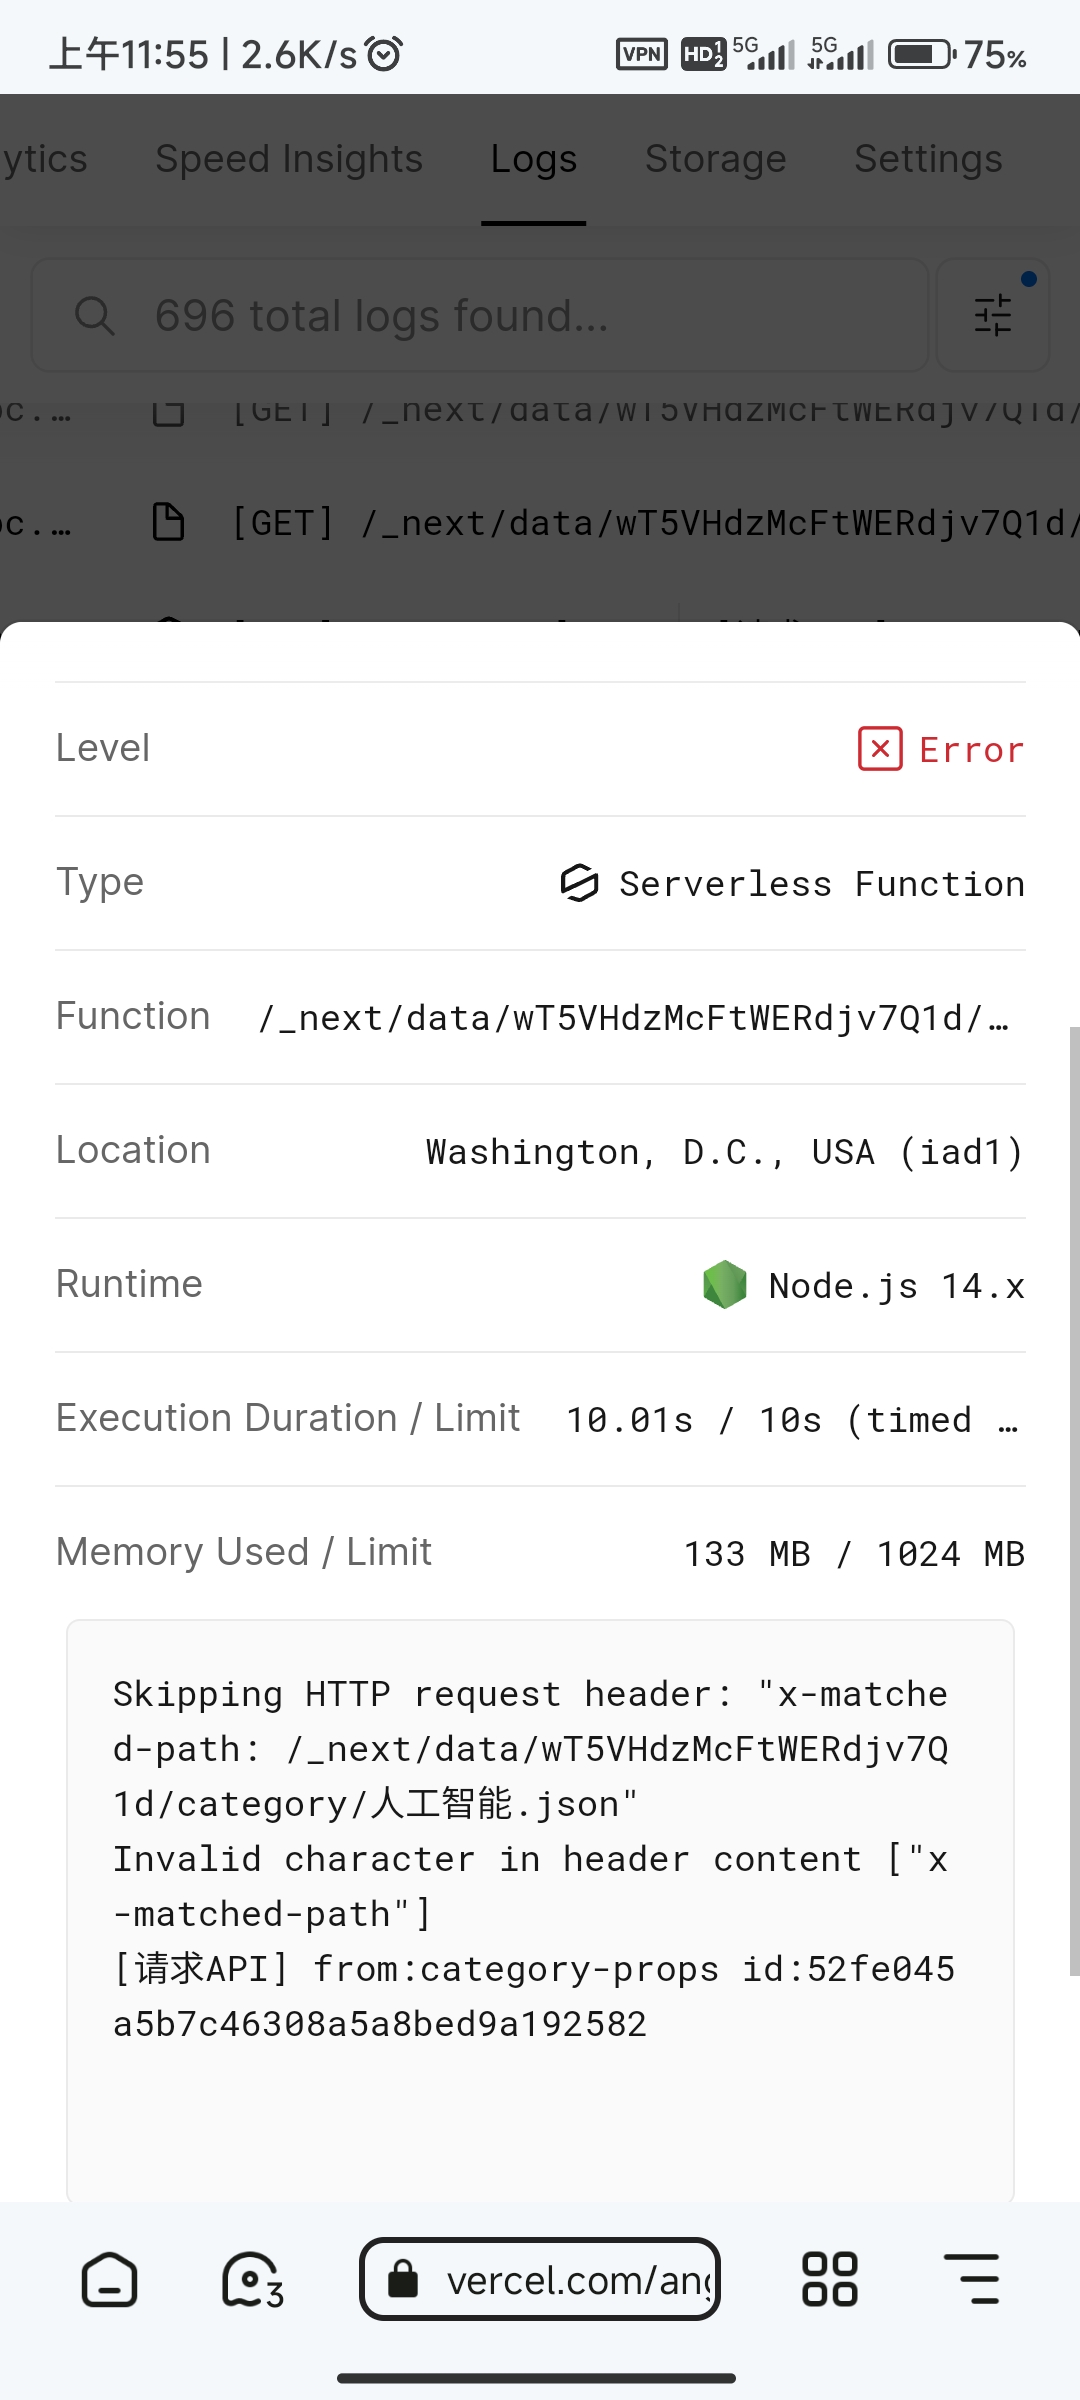
Task: Open the Settings tab
Action: tap(927, 158)
